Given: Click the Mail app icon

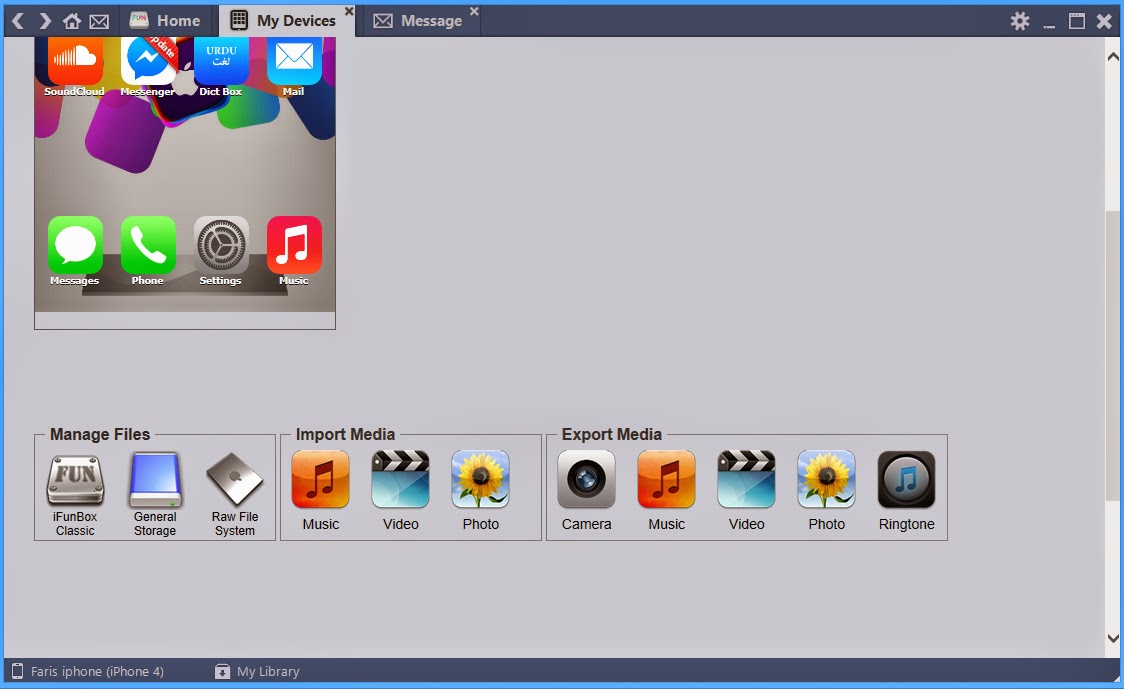Looking at the screenshot, I should pyautogui.click(x=294, y=61).
